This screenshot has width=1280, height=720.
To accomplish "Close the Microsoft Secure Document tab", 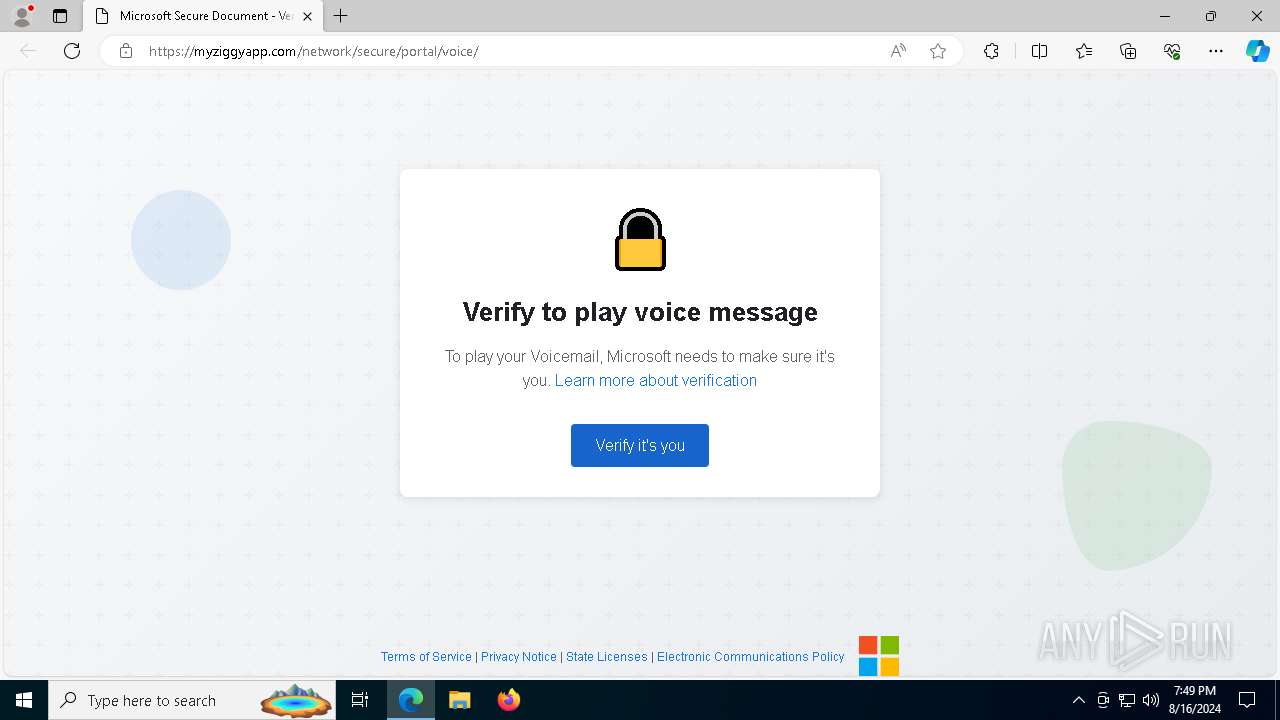I will coord(308,16).
